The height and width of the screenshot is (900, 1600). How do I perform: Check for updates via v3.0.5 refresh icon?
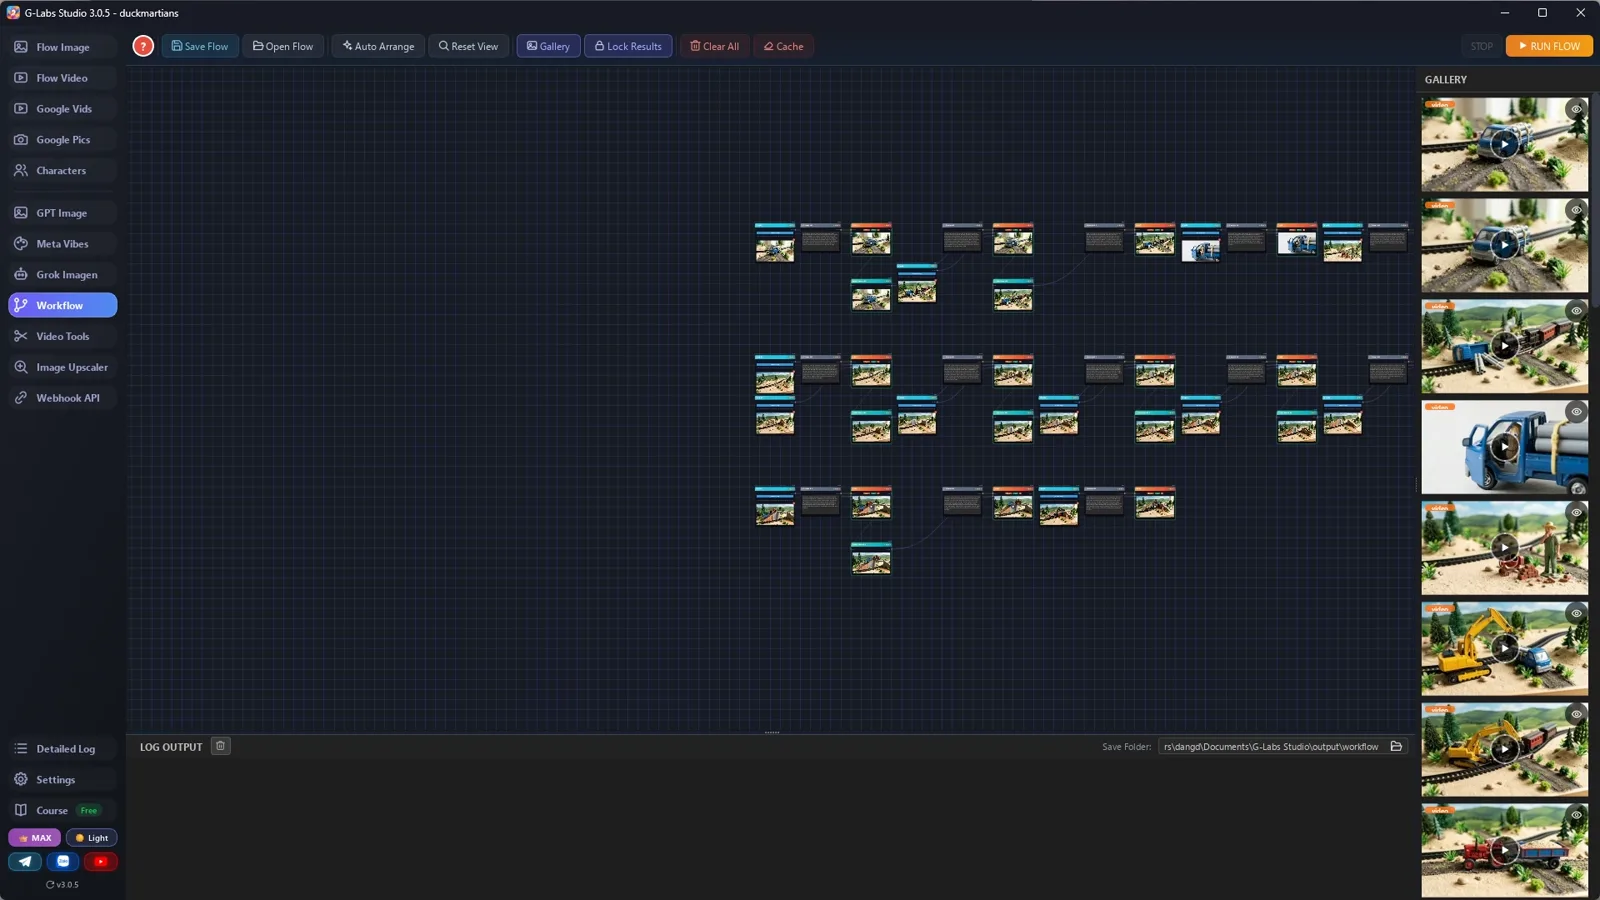coord(62,885)
